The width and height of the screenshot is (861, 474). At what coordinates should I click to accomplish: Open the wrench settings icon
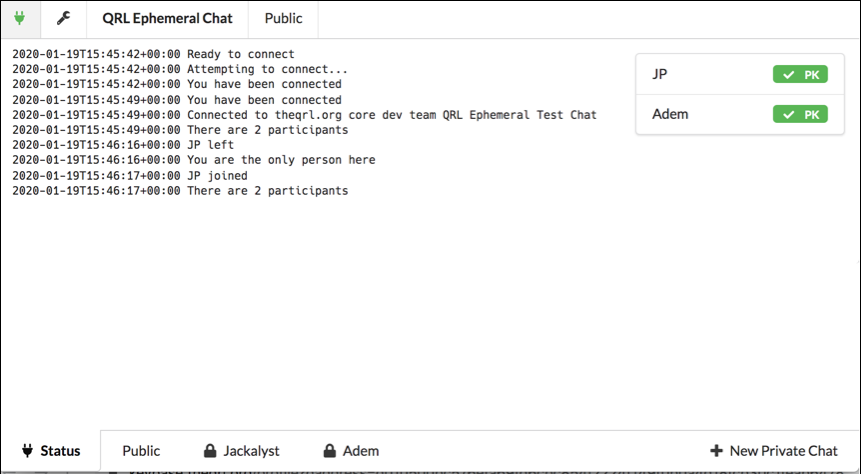tap(63, 18)
